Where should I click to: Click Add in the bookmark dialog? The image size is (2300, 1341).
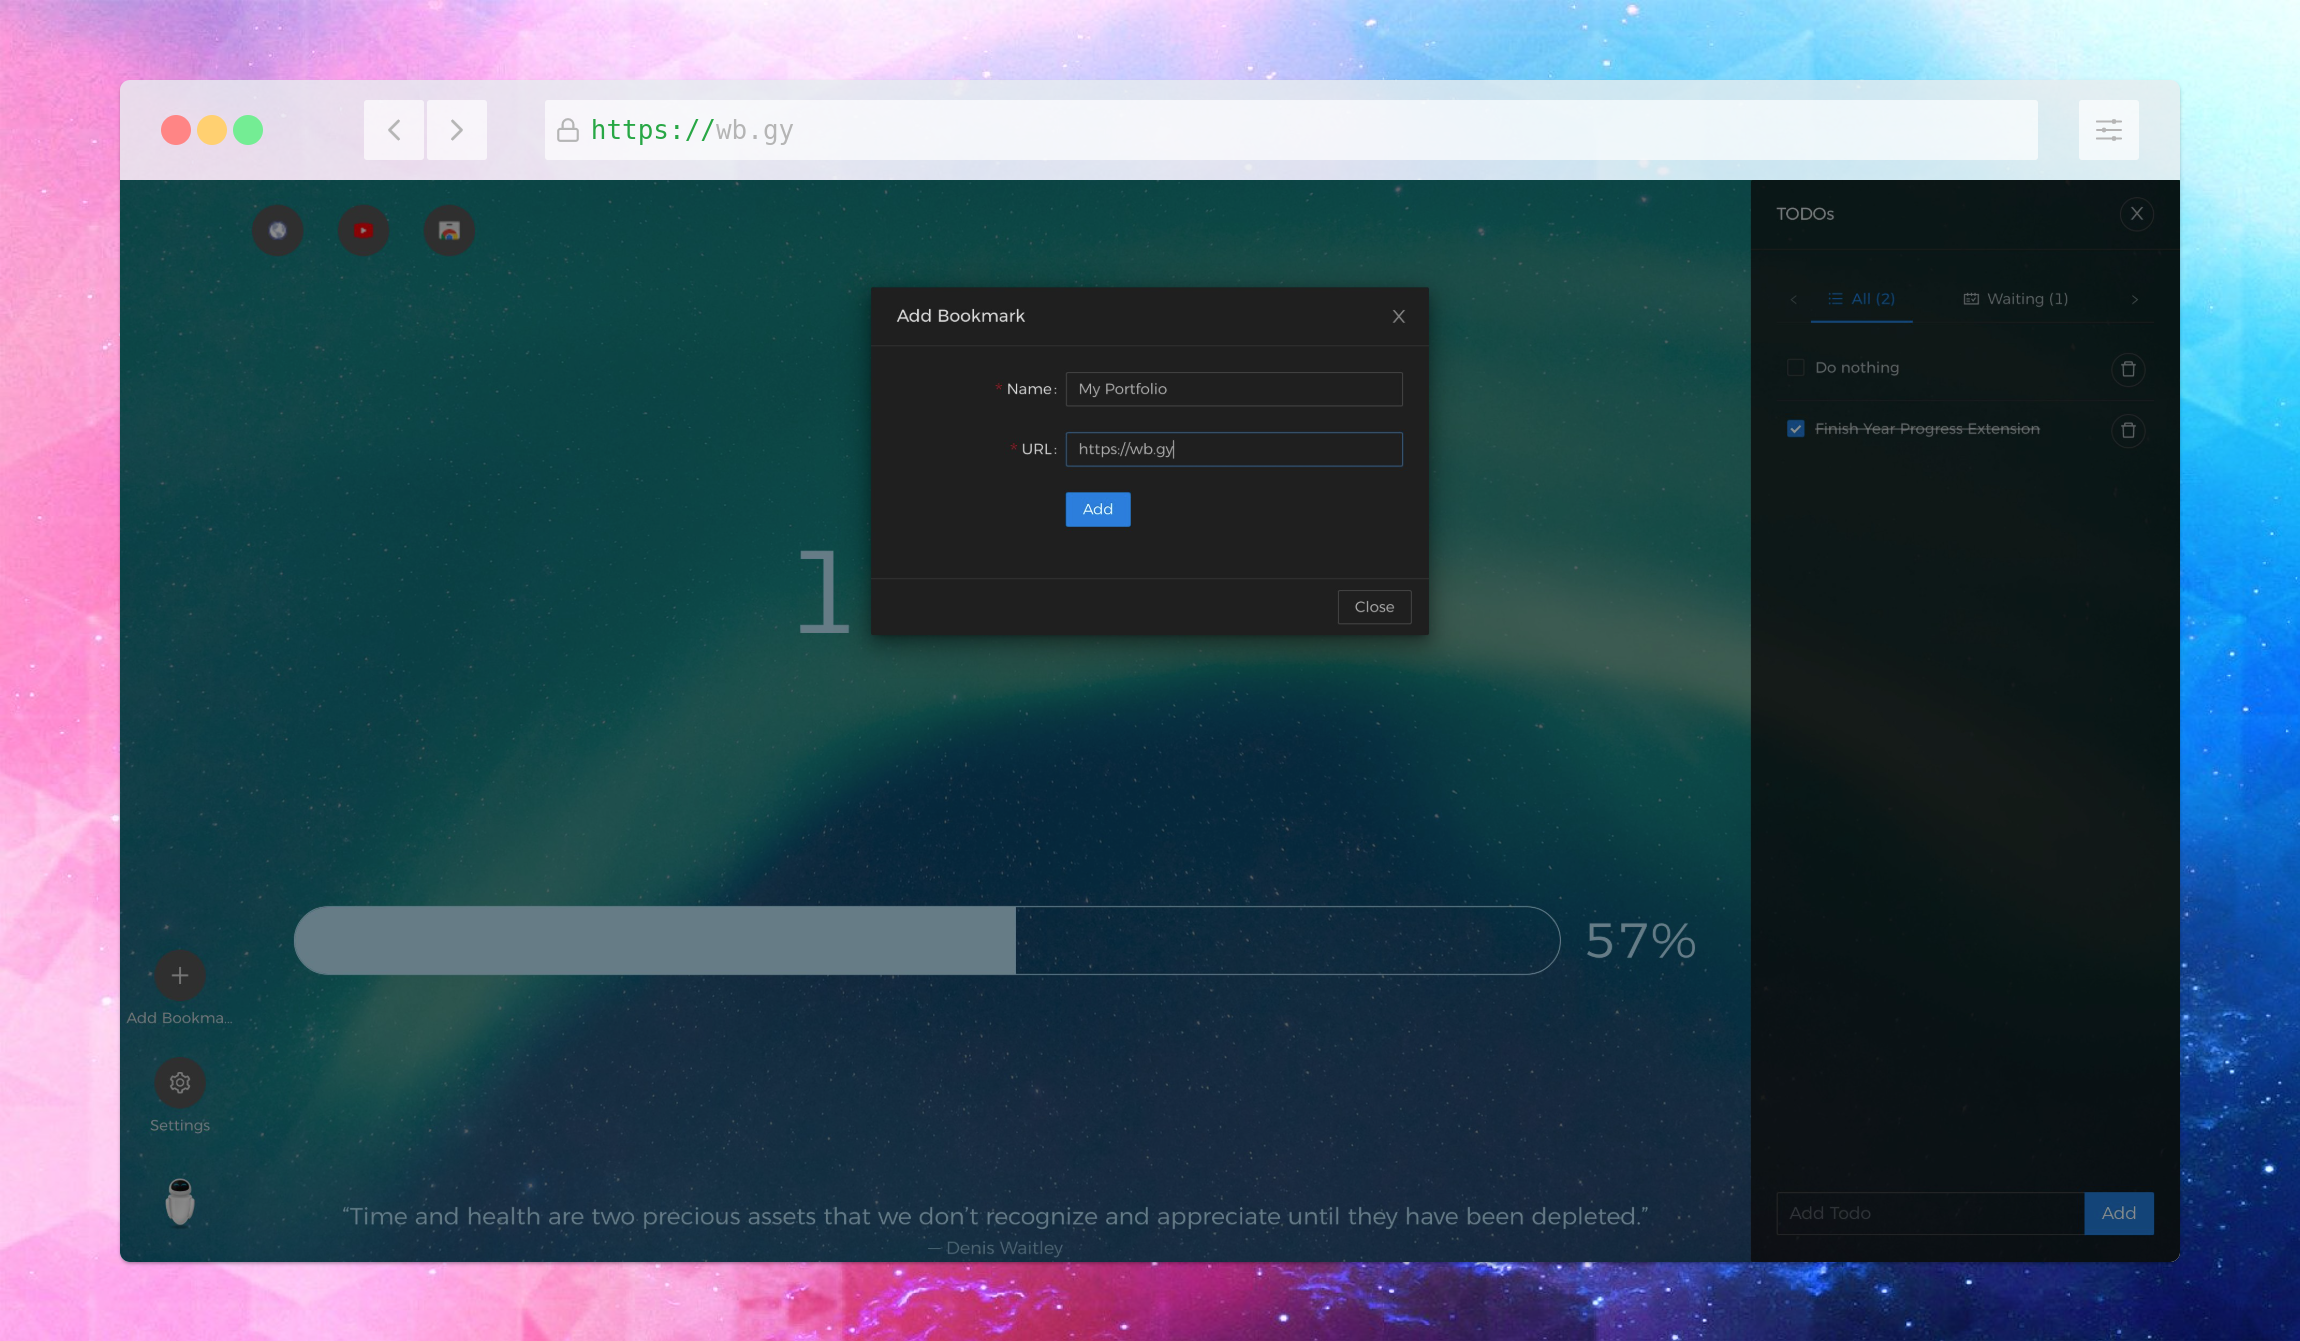tap(1097, 509)
